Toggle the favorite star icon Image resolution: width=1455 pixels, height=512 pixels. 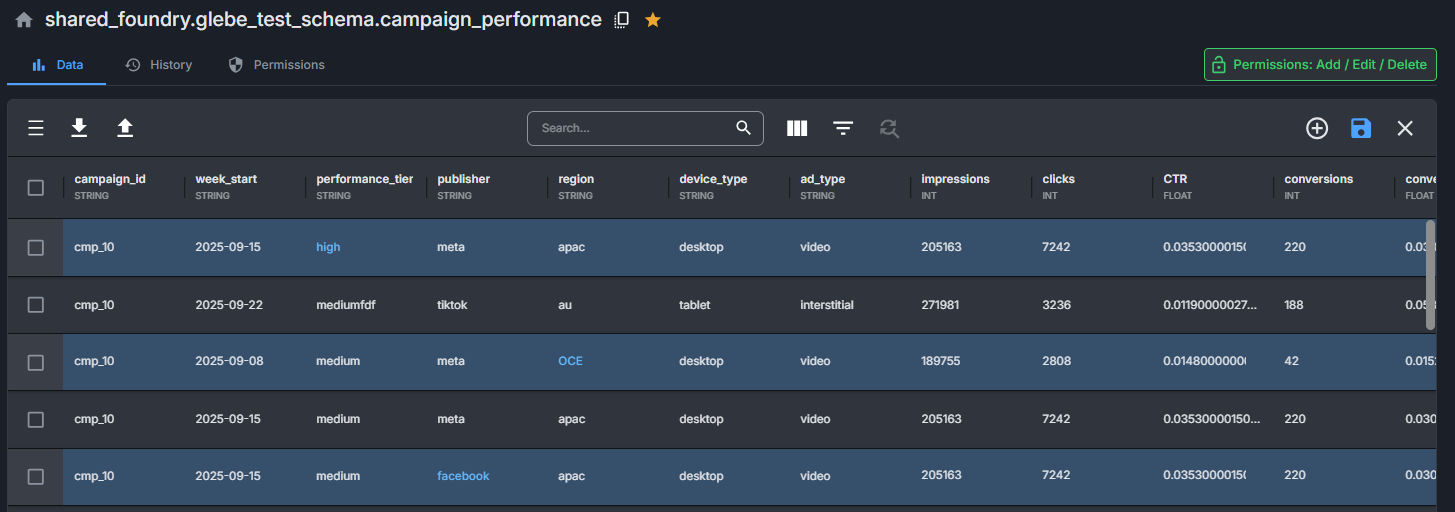(x=653, y=20)
